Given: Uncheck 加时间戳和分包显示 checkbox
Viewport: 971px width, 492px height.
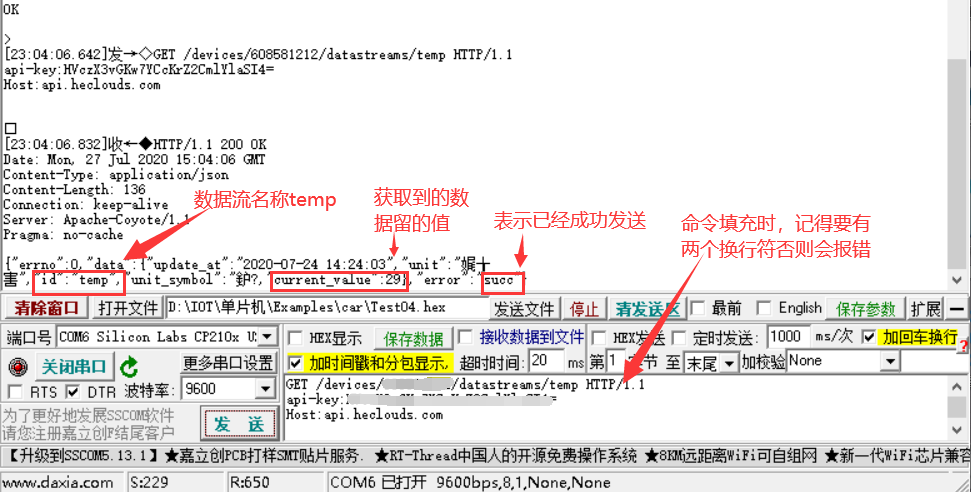Looking at the screenshot, I should click(x=295, y=362).
